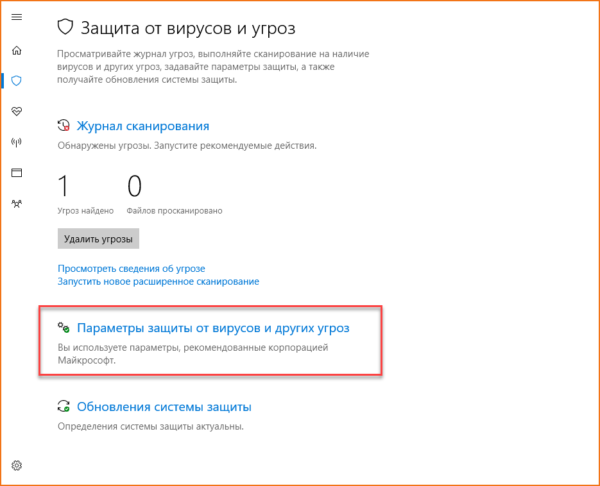The image size is (600, 486).
Task: Open 'Обновления системы защиты' heading link
Action: point(164,407)
